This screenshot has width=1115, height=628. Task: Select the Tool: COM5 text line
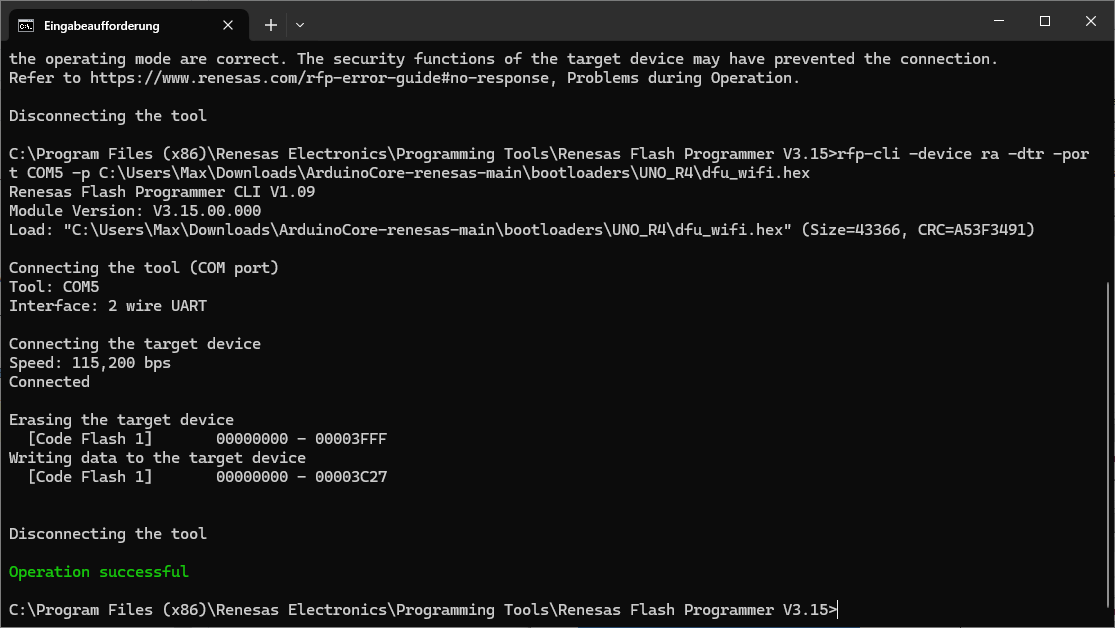(x=53, y=286)
